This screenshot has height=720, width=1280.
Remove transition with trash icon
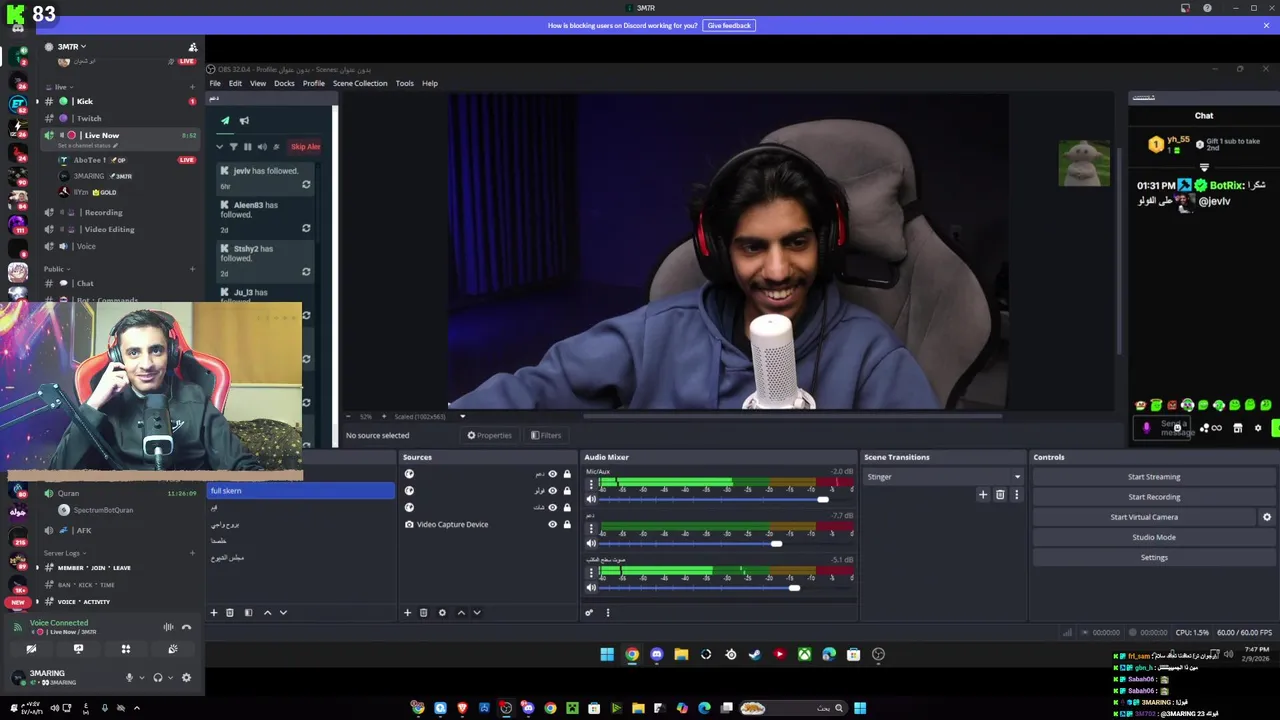coord(1000,494)
